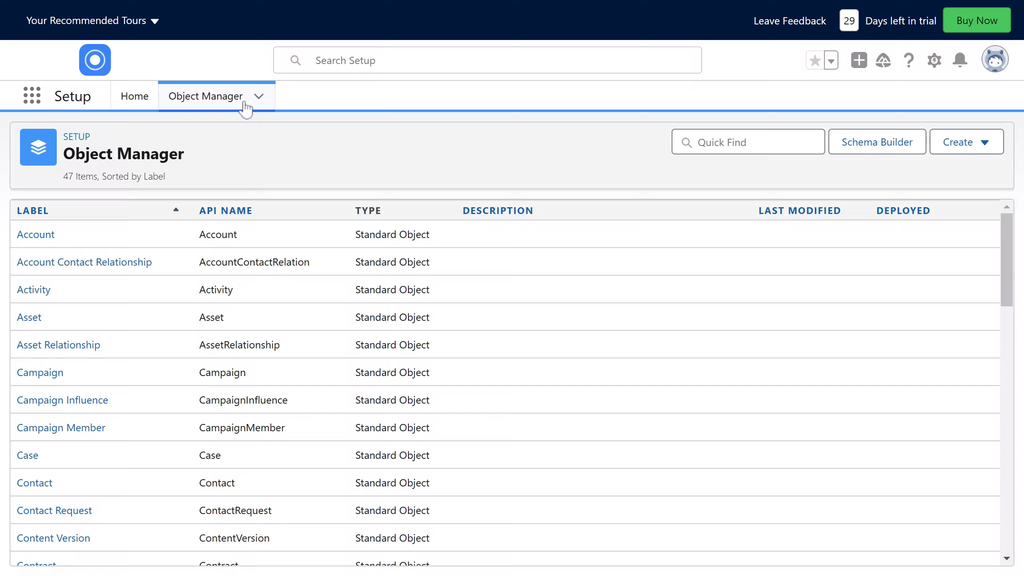Open the Global Actions plus icon

coord(859,61)
